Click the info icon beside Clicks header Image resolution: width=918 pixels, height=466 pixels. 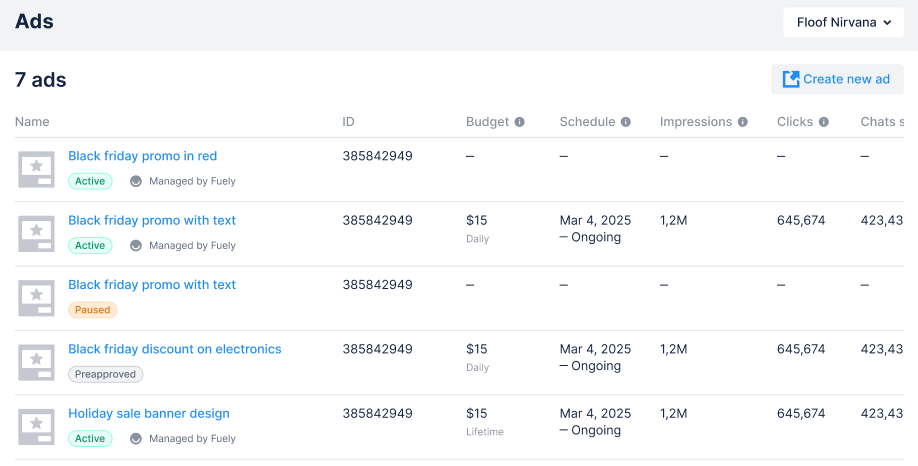pyautogui.click(x=824, y=122)
